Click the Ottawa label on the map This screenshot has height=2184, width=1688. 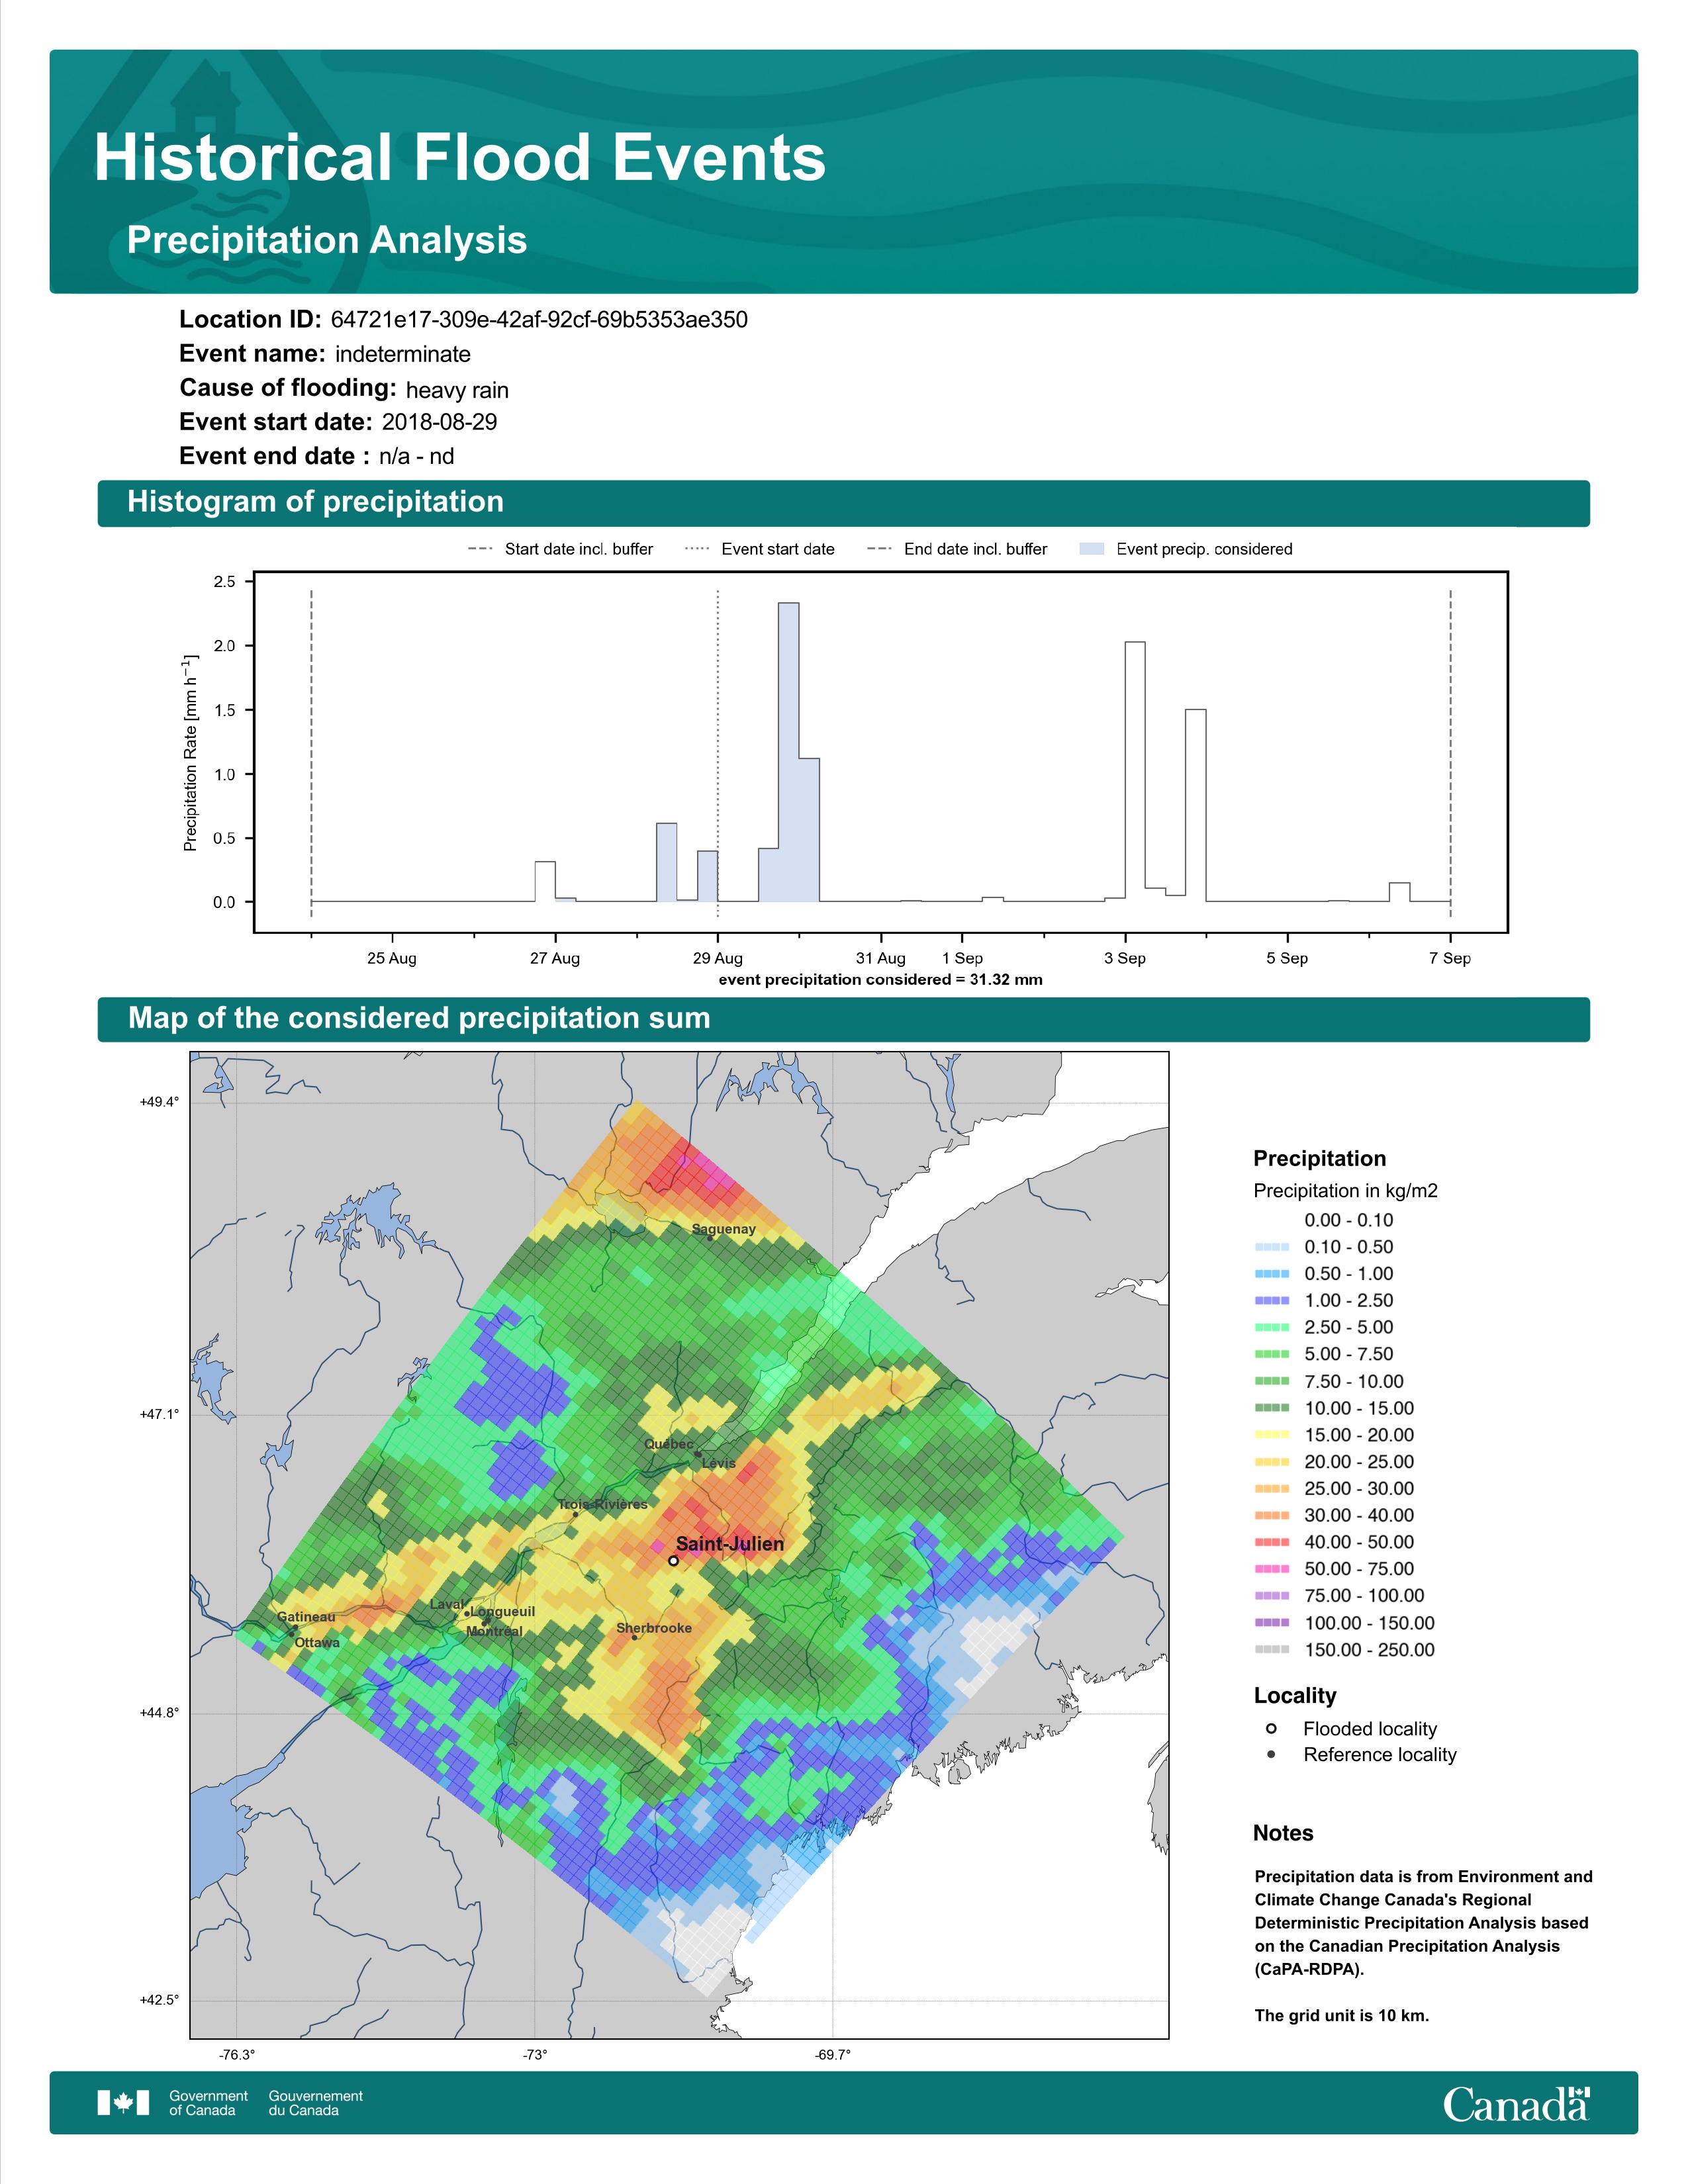tap(317, 1642)
